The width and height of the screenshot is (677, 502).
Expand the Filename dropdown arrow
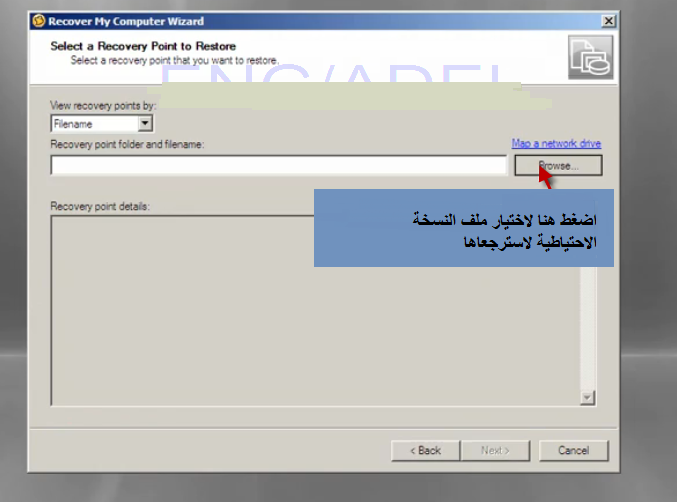145,124
